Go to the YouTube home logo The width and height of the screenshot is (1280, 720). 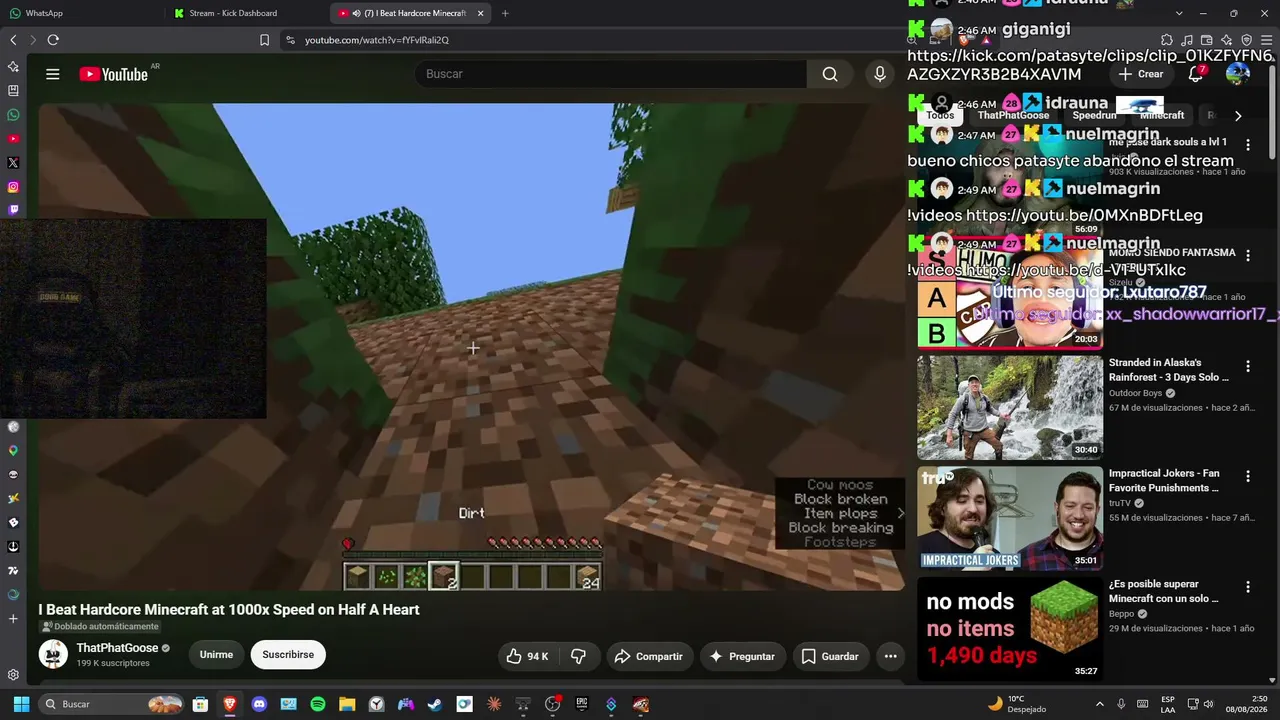[x=113, y=74]
